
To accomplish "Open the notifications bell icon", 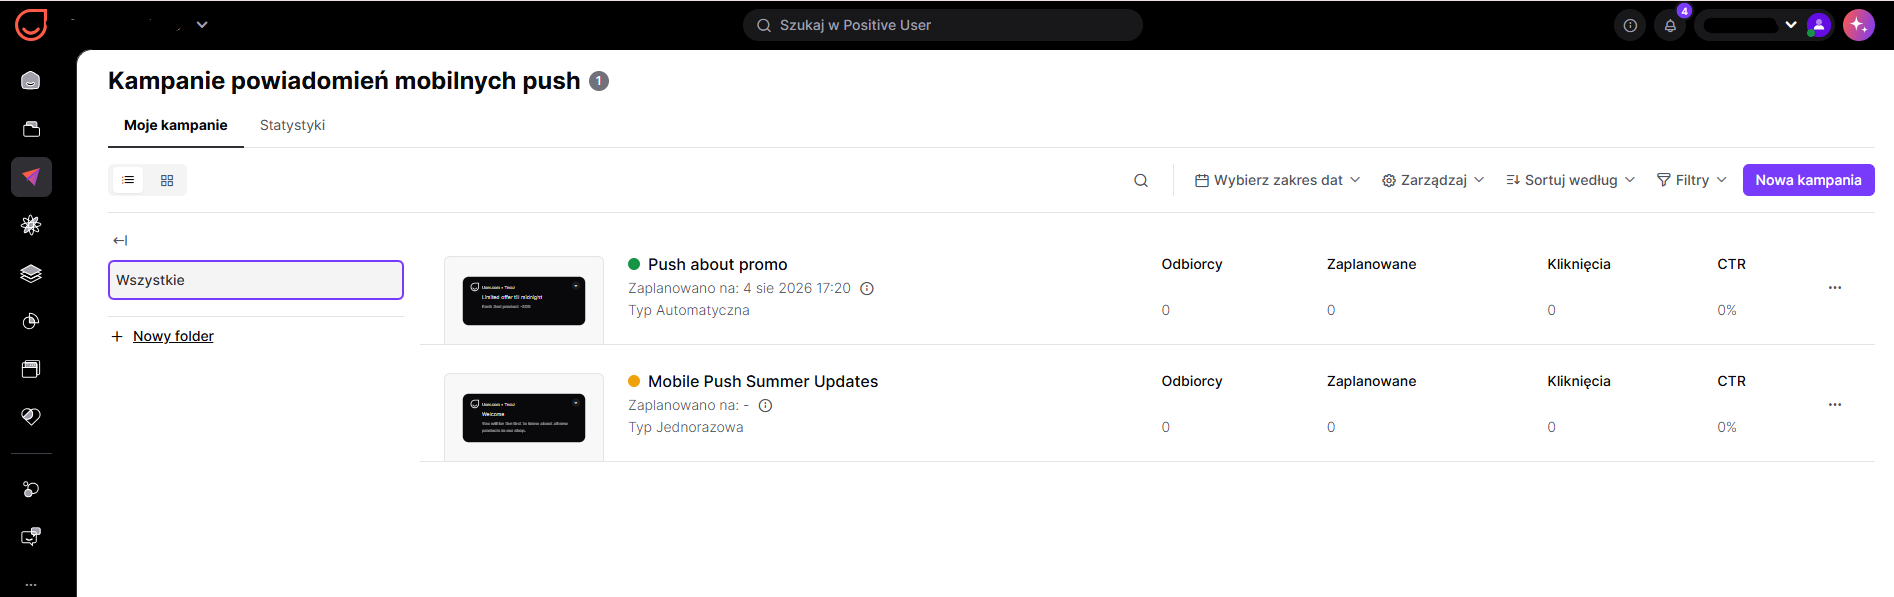I will (1670, 26).
